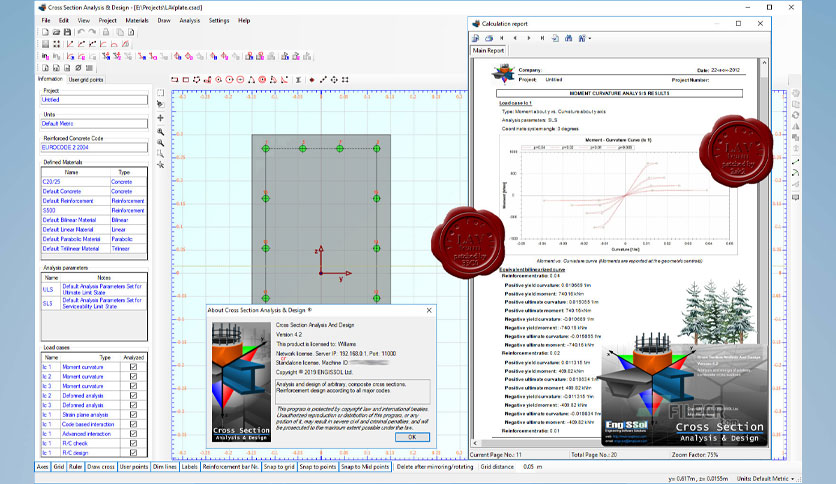Toggle Snap to Mid points option
The image size is (836, 484).
point(365,466)
